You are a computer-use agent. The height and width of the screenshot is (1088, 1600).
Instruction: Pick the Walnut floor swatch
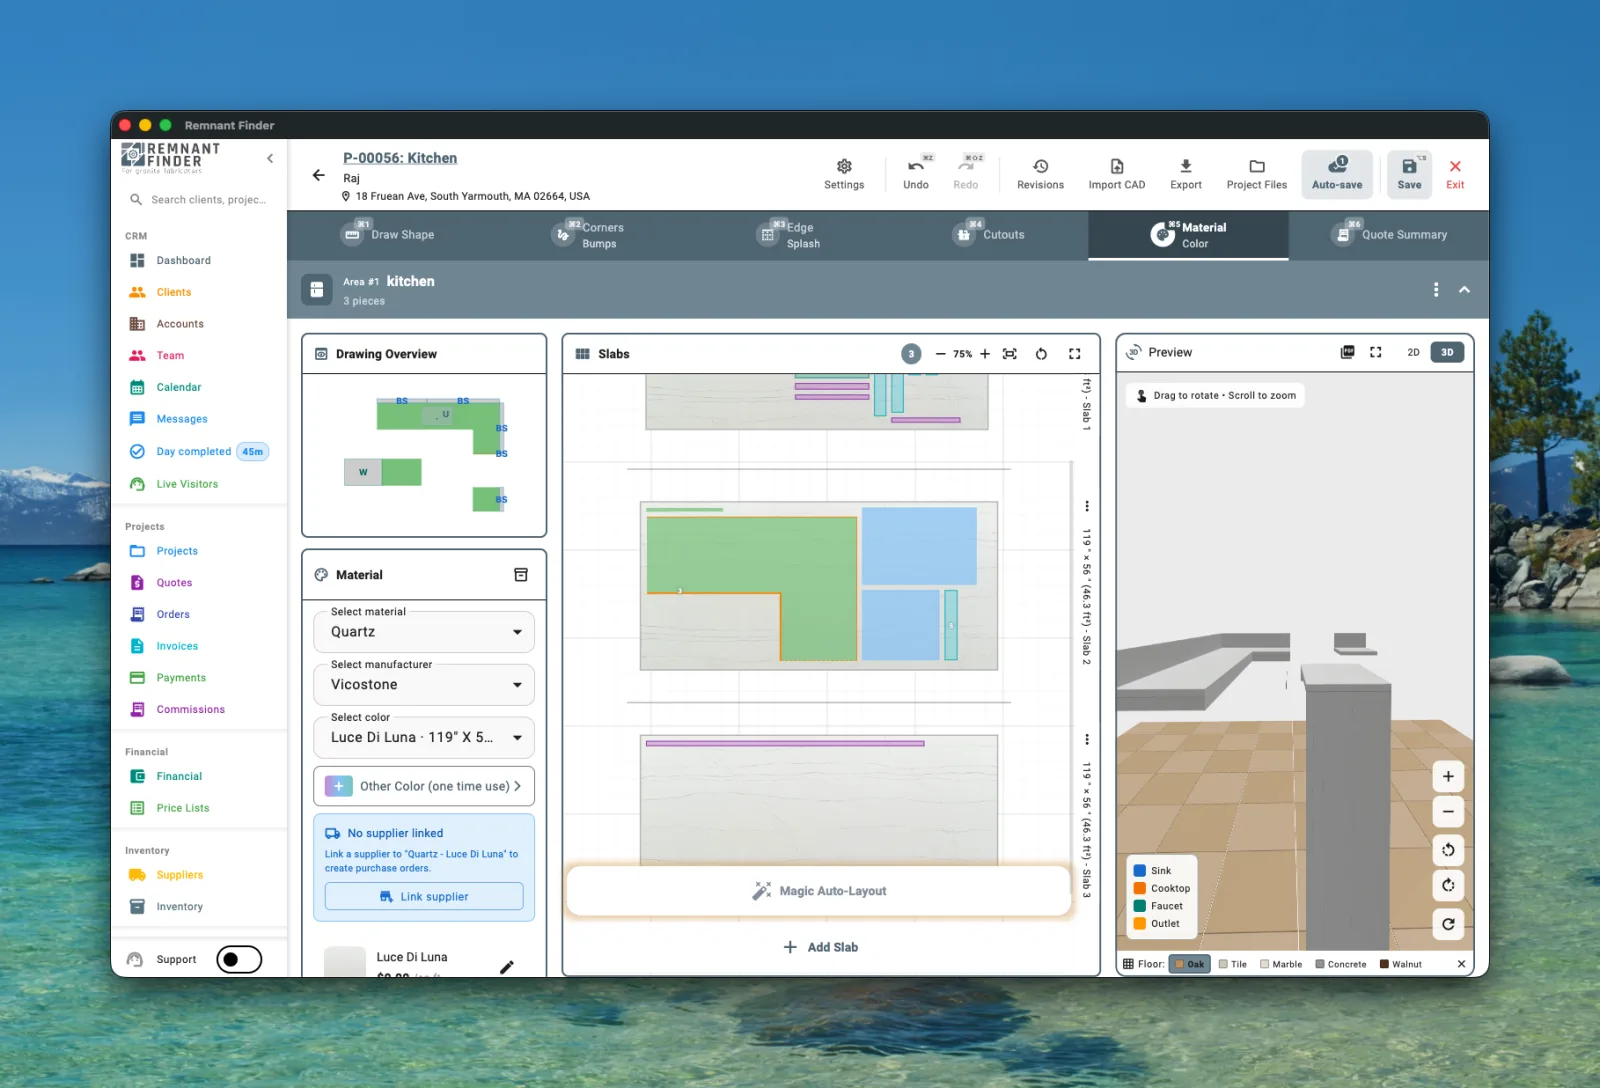[1401, 964]
